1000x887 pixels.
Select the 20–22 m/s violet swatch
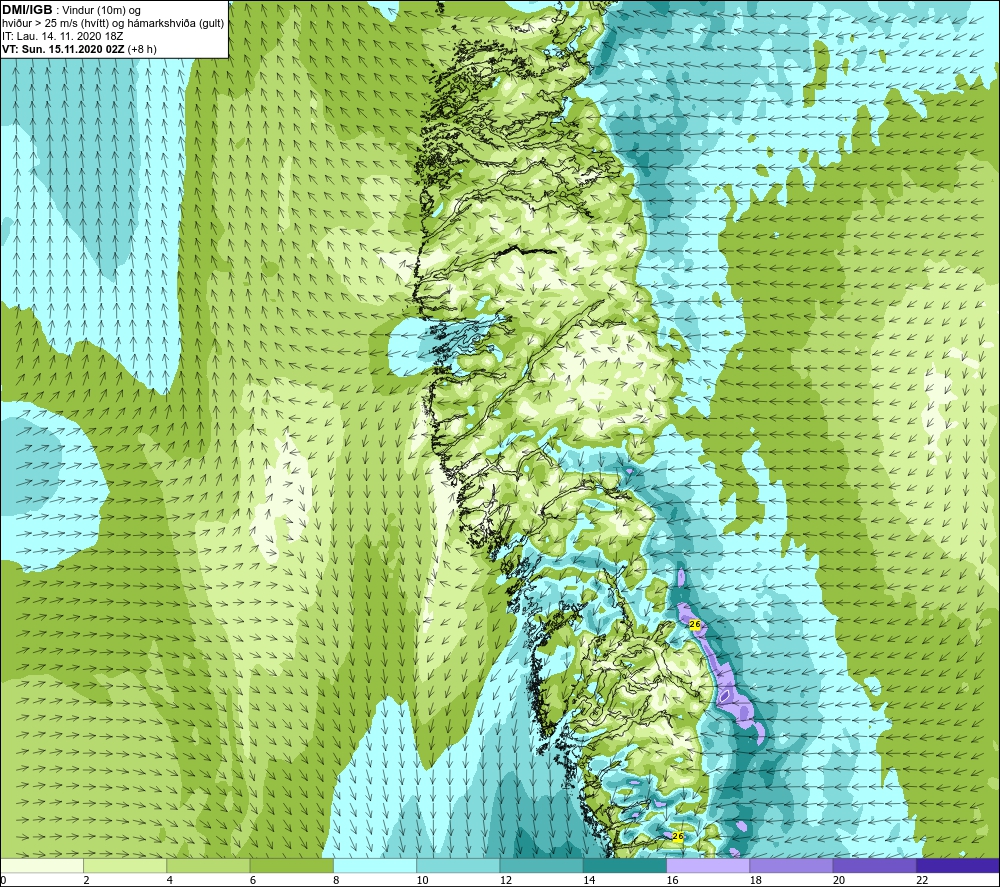click(x=874, y=866)
